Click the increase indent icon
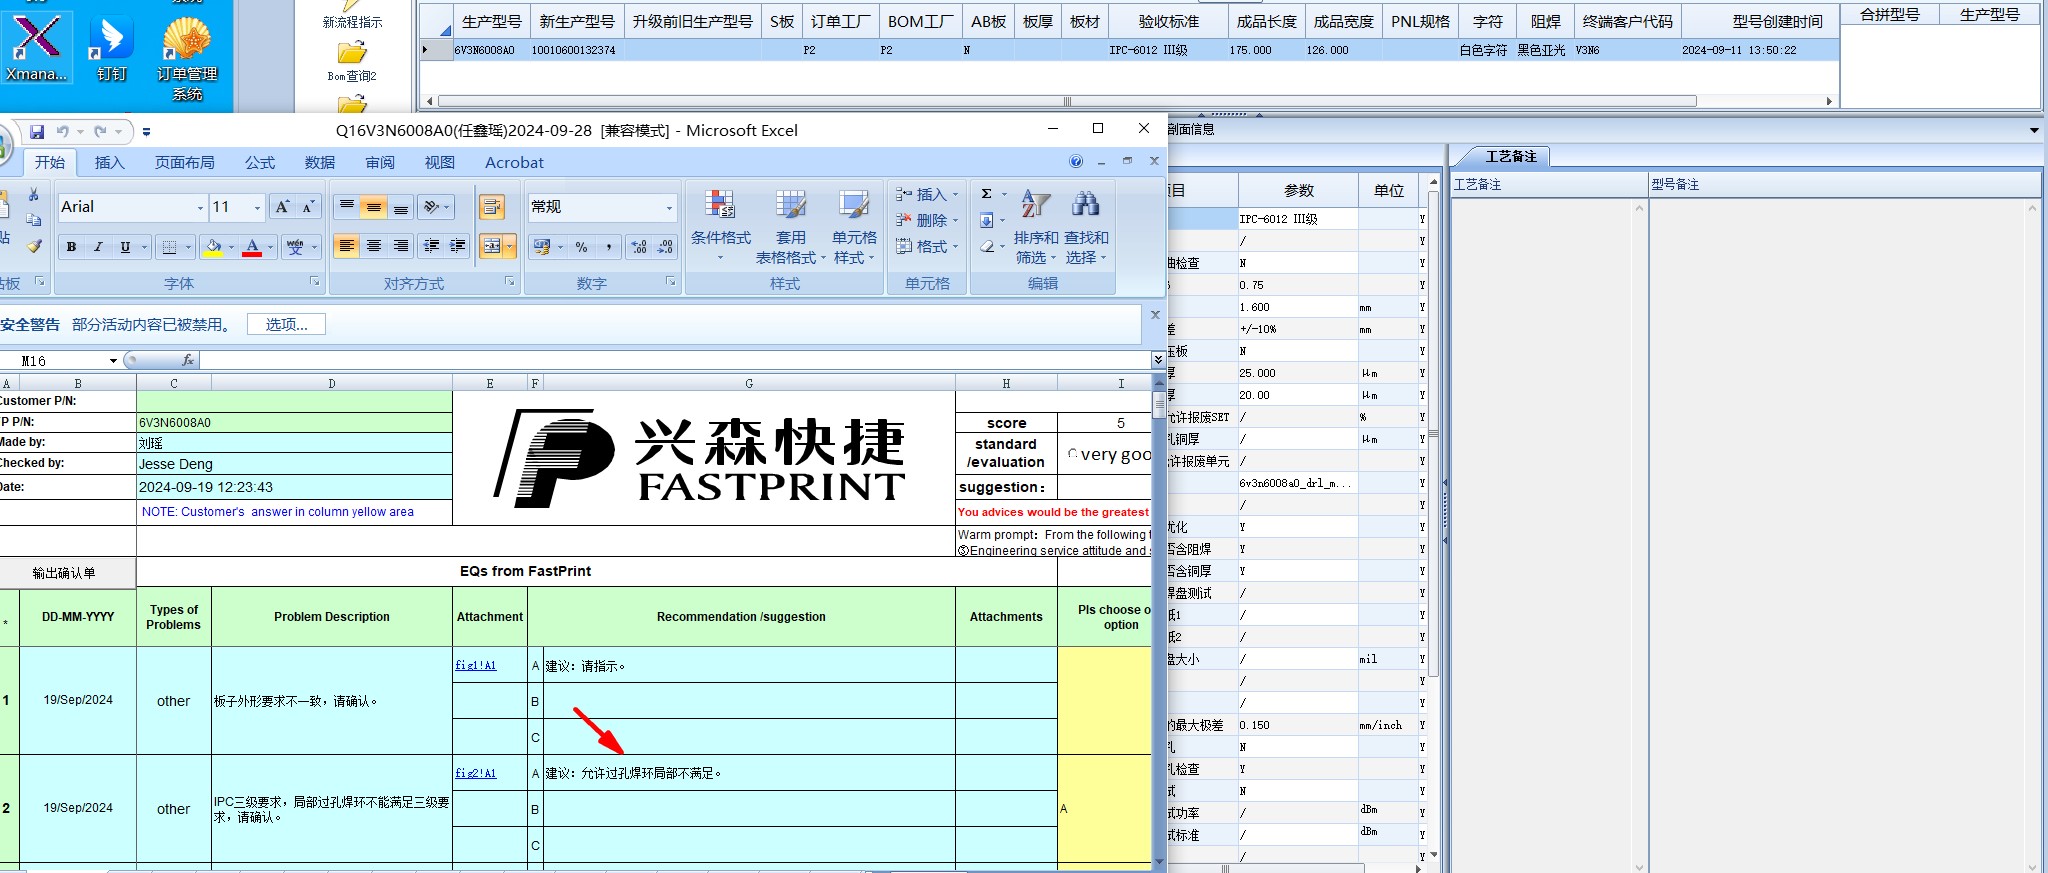2048x873 pixels. pyautogui.click(x=458, y=246)
